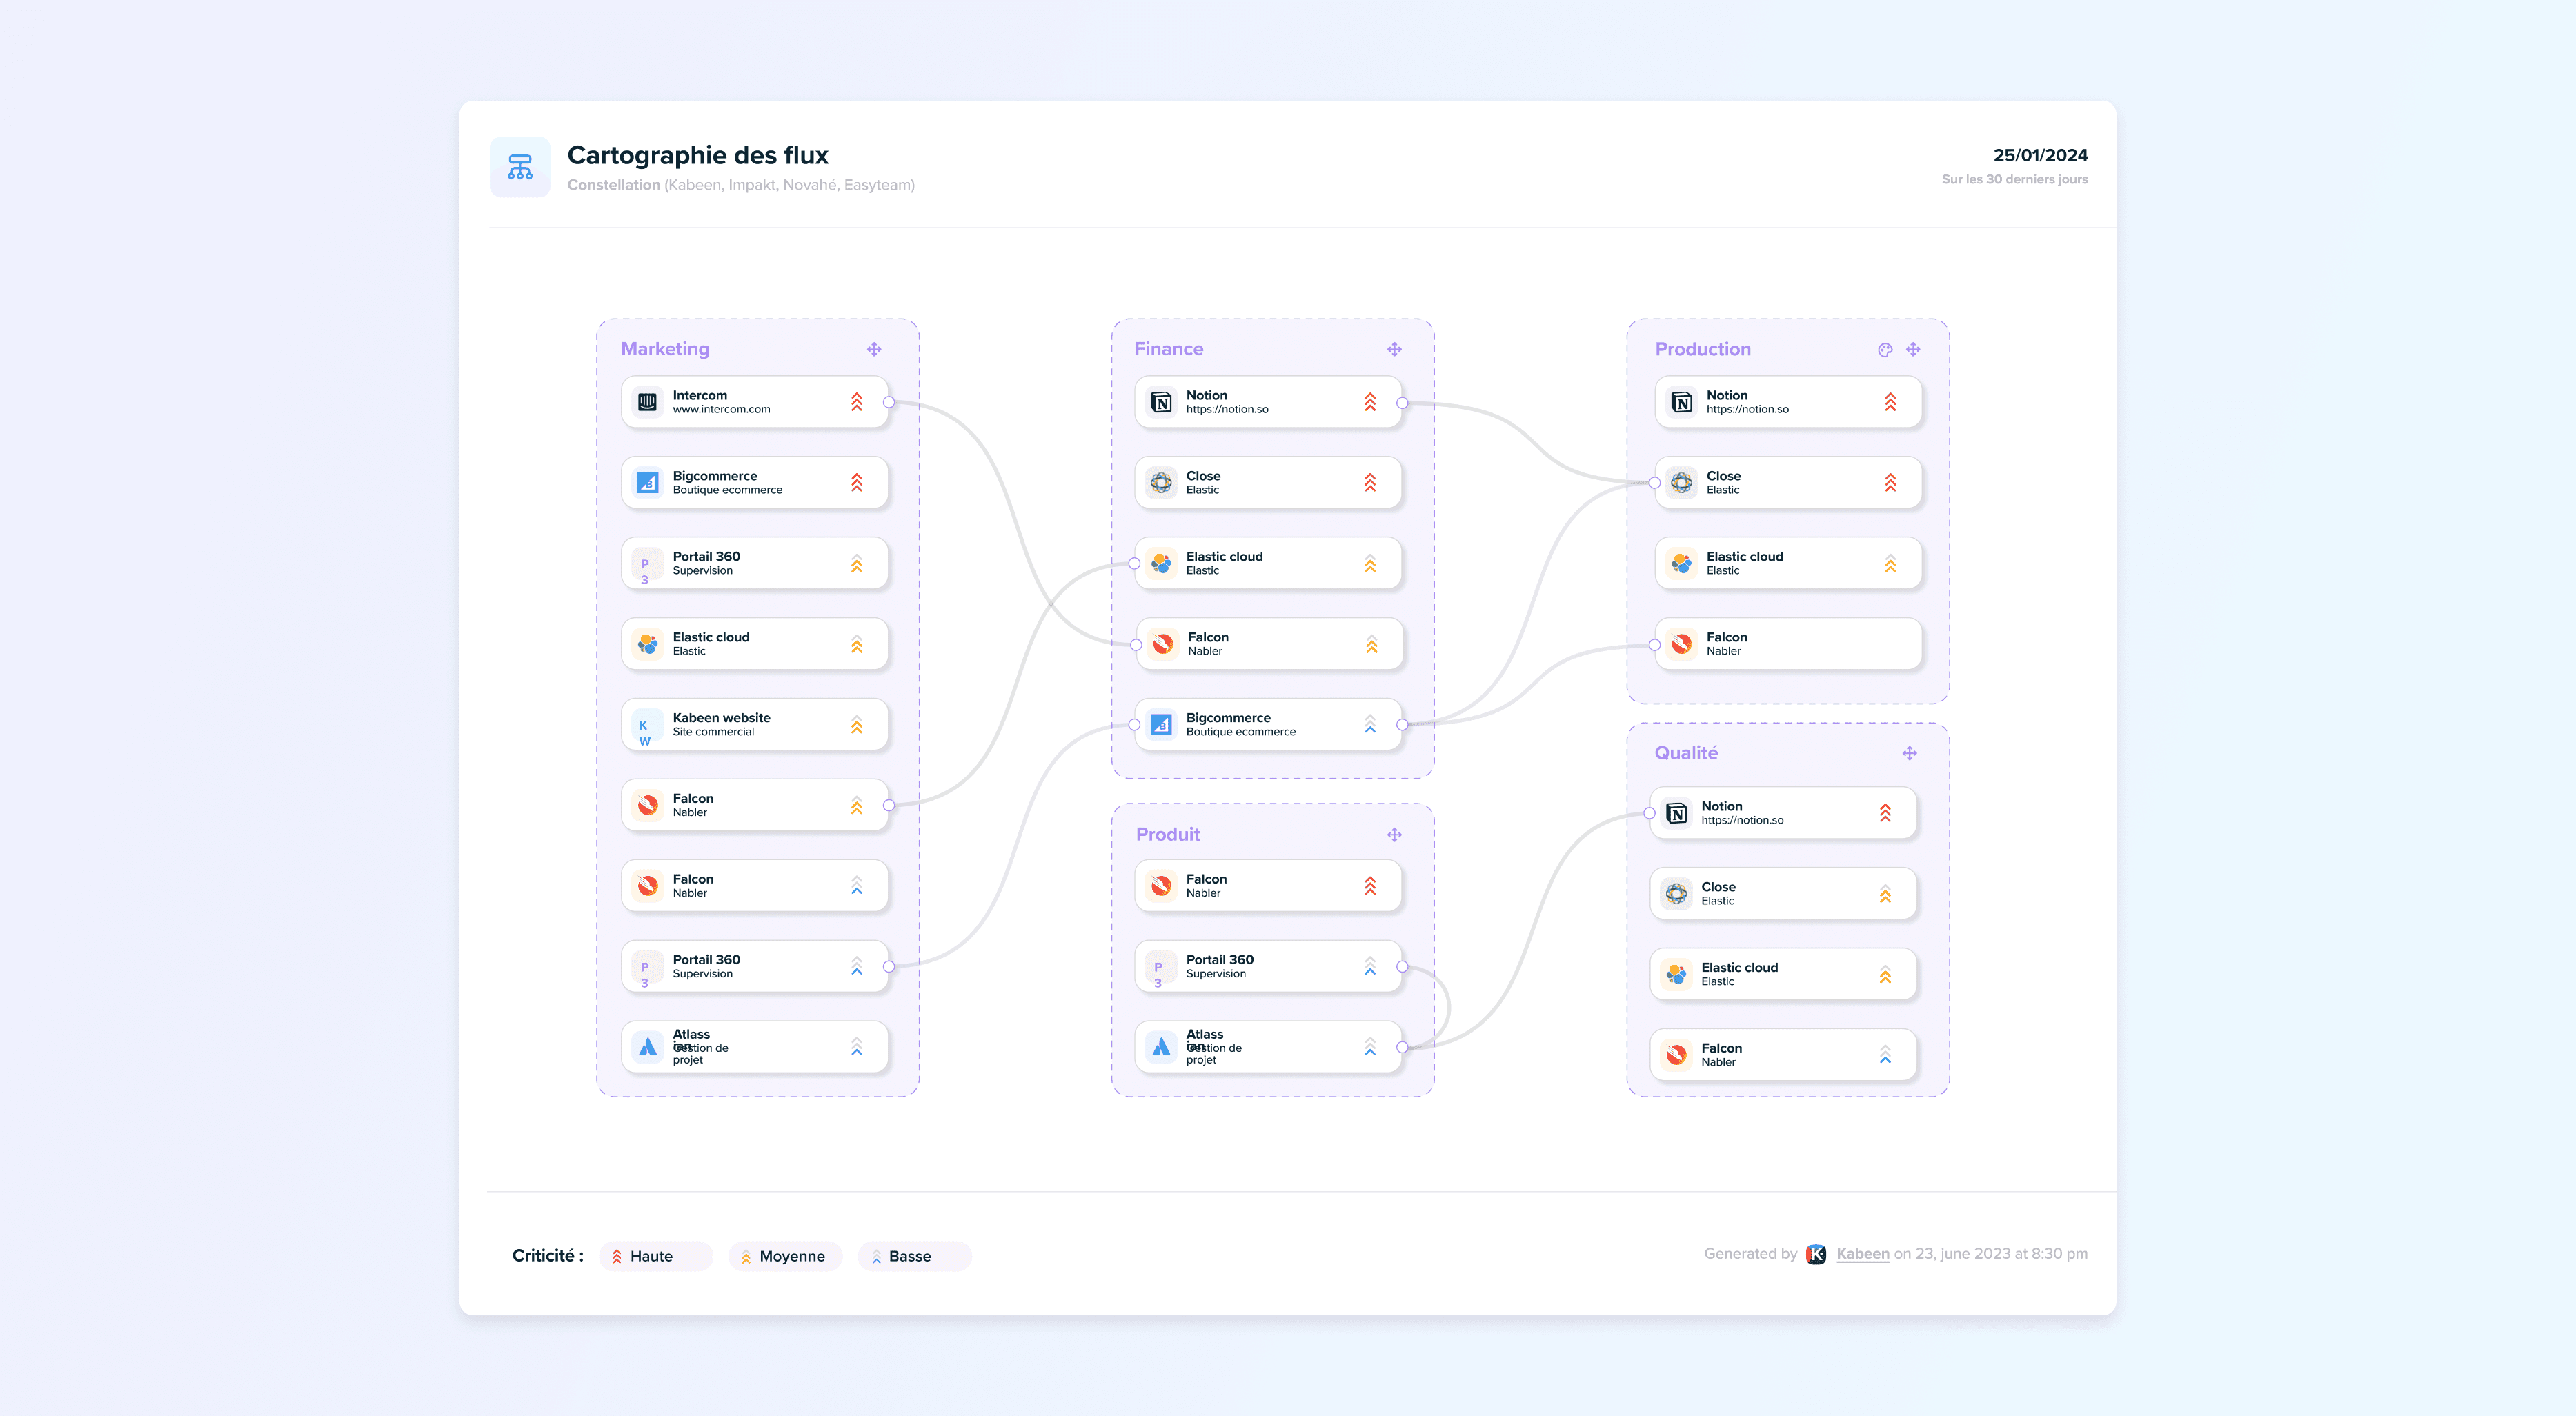Screen dimensions: 2576x1416
Task: Click the Qualité group move handle icon
Action: [1909, 753]
